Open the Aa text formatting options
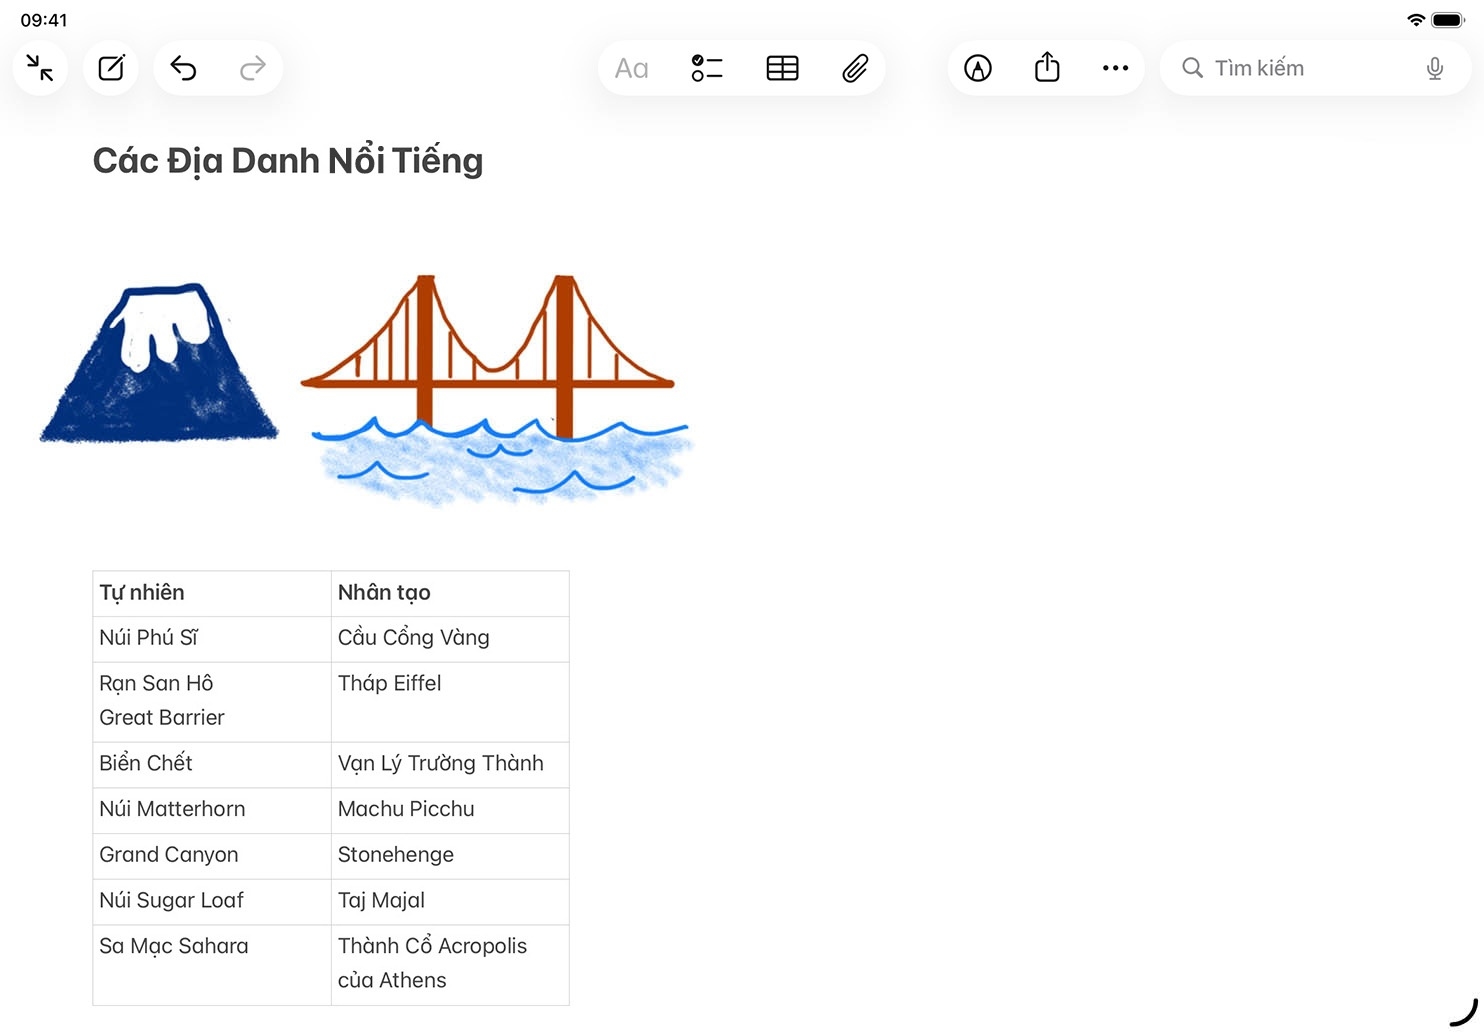Screen dimensions: 1484x1032 631,68
